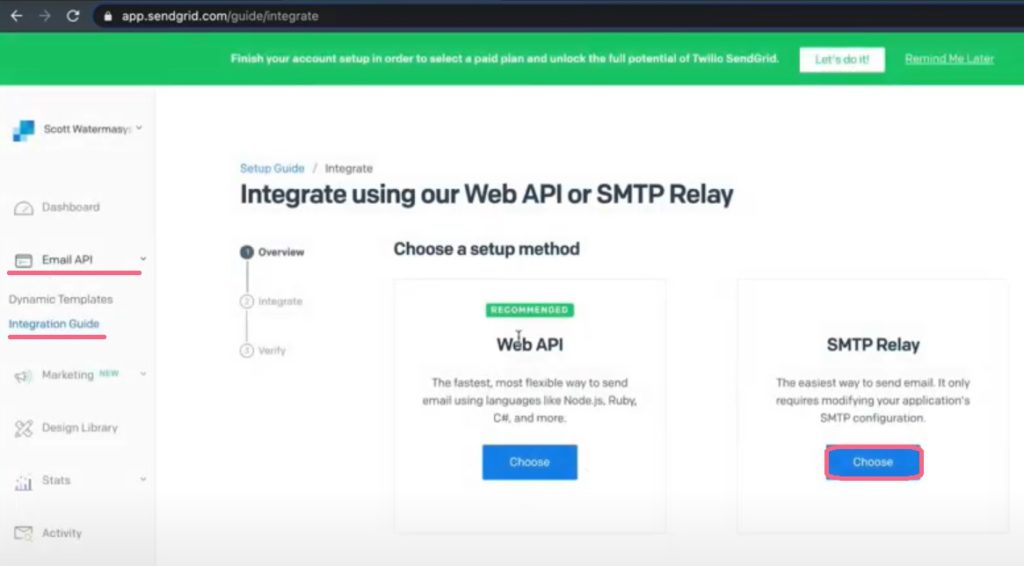The width and height of the screenshot is (1024, 566).
Task: Click the SMTP Relay card heading
Action: pos(873,344)
